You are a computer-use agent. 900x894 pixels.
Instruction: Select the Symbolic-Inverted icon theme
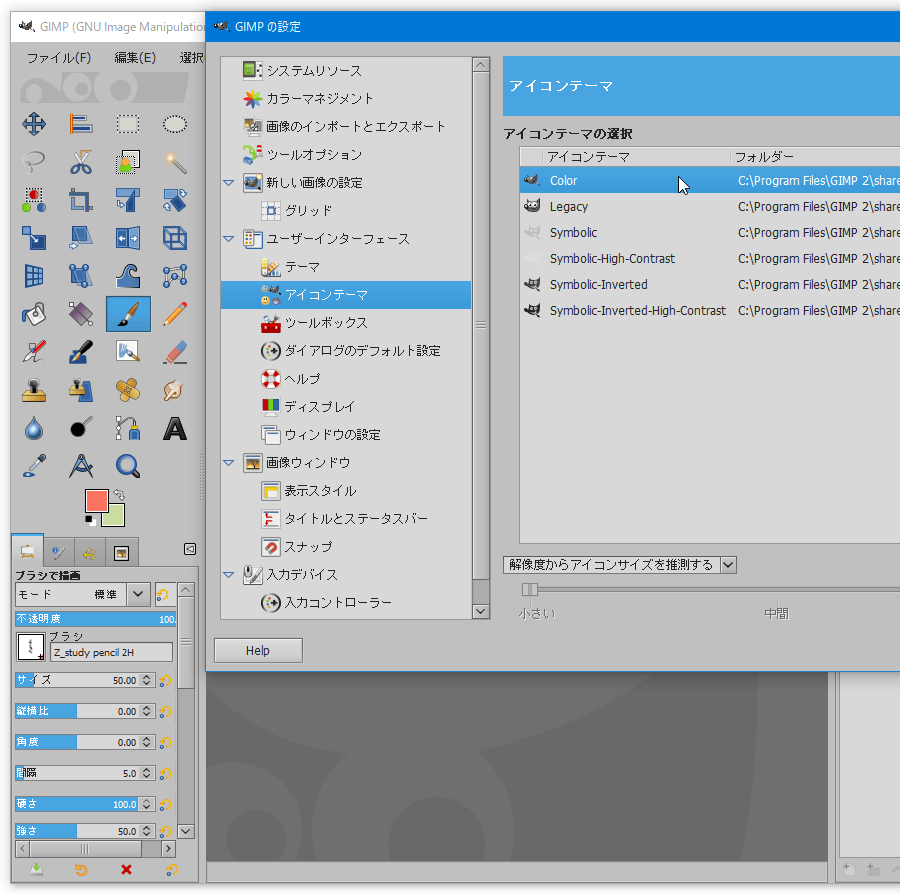pyautogui.click(x=709, y=285)
